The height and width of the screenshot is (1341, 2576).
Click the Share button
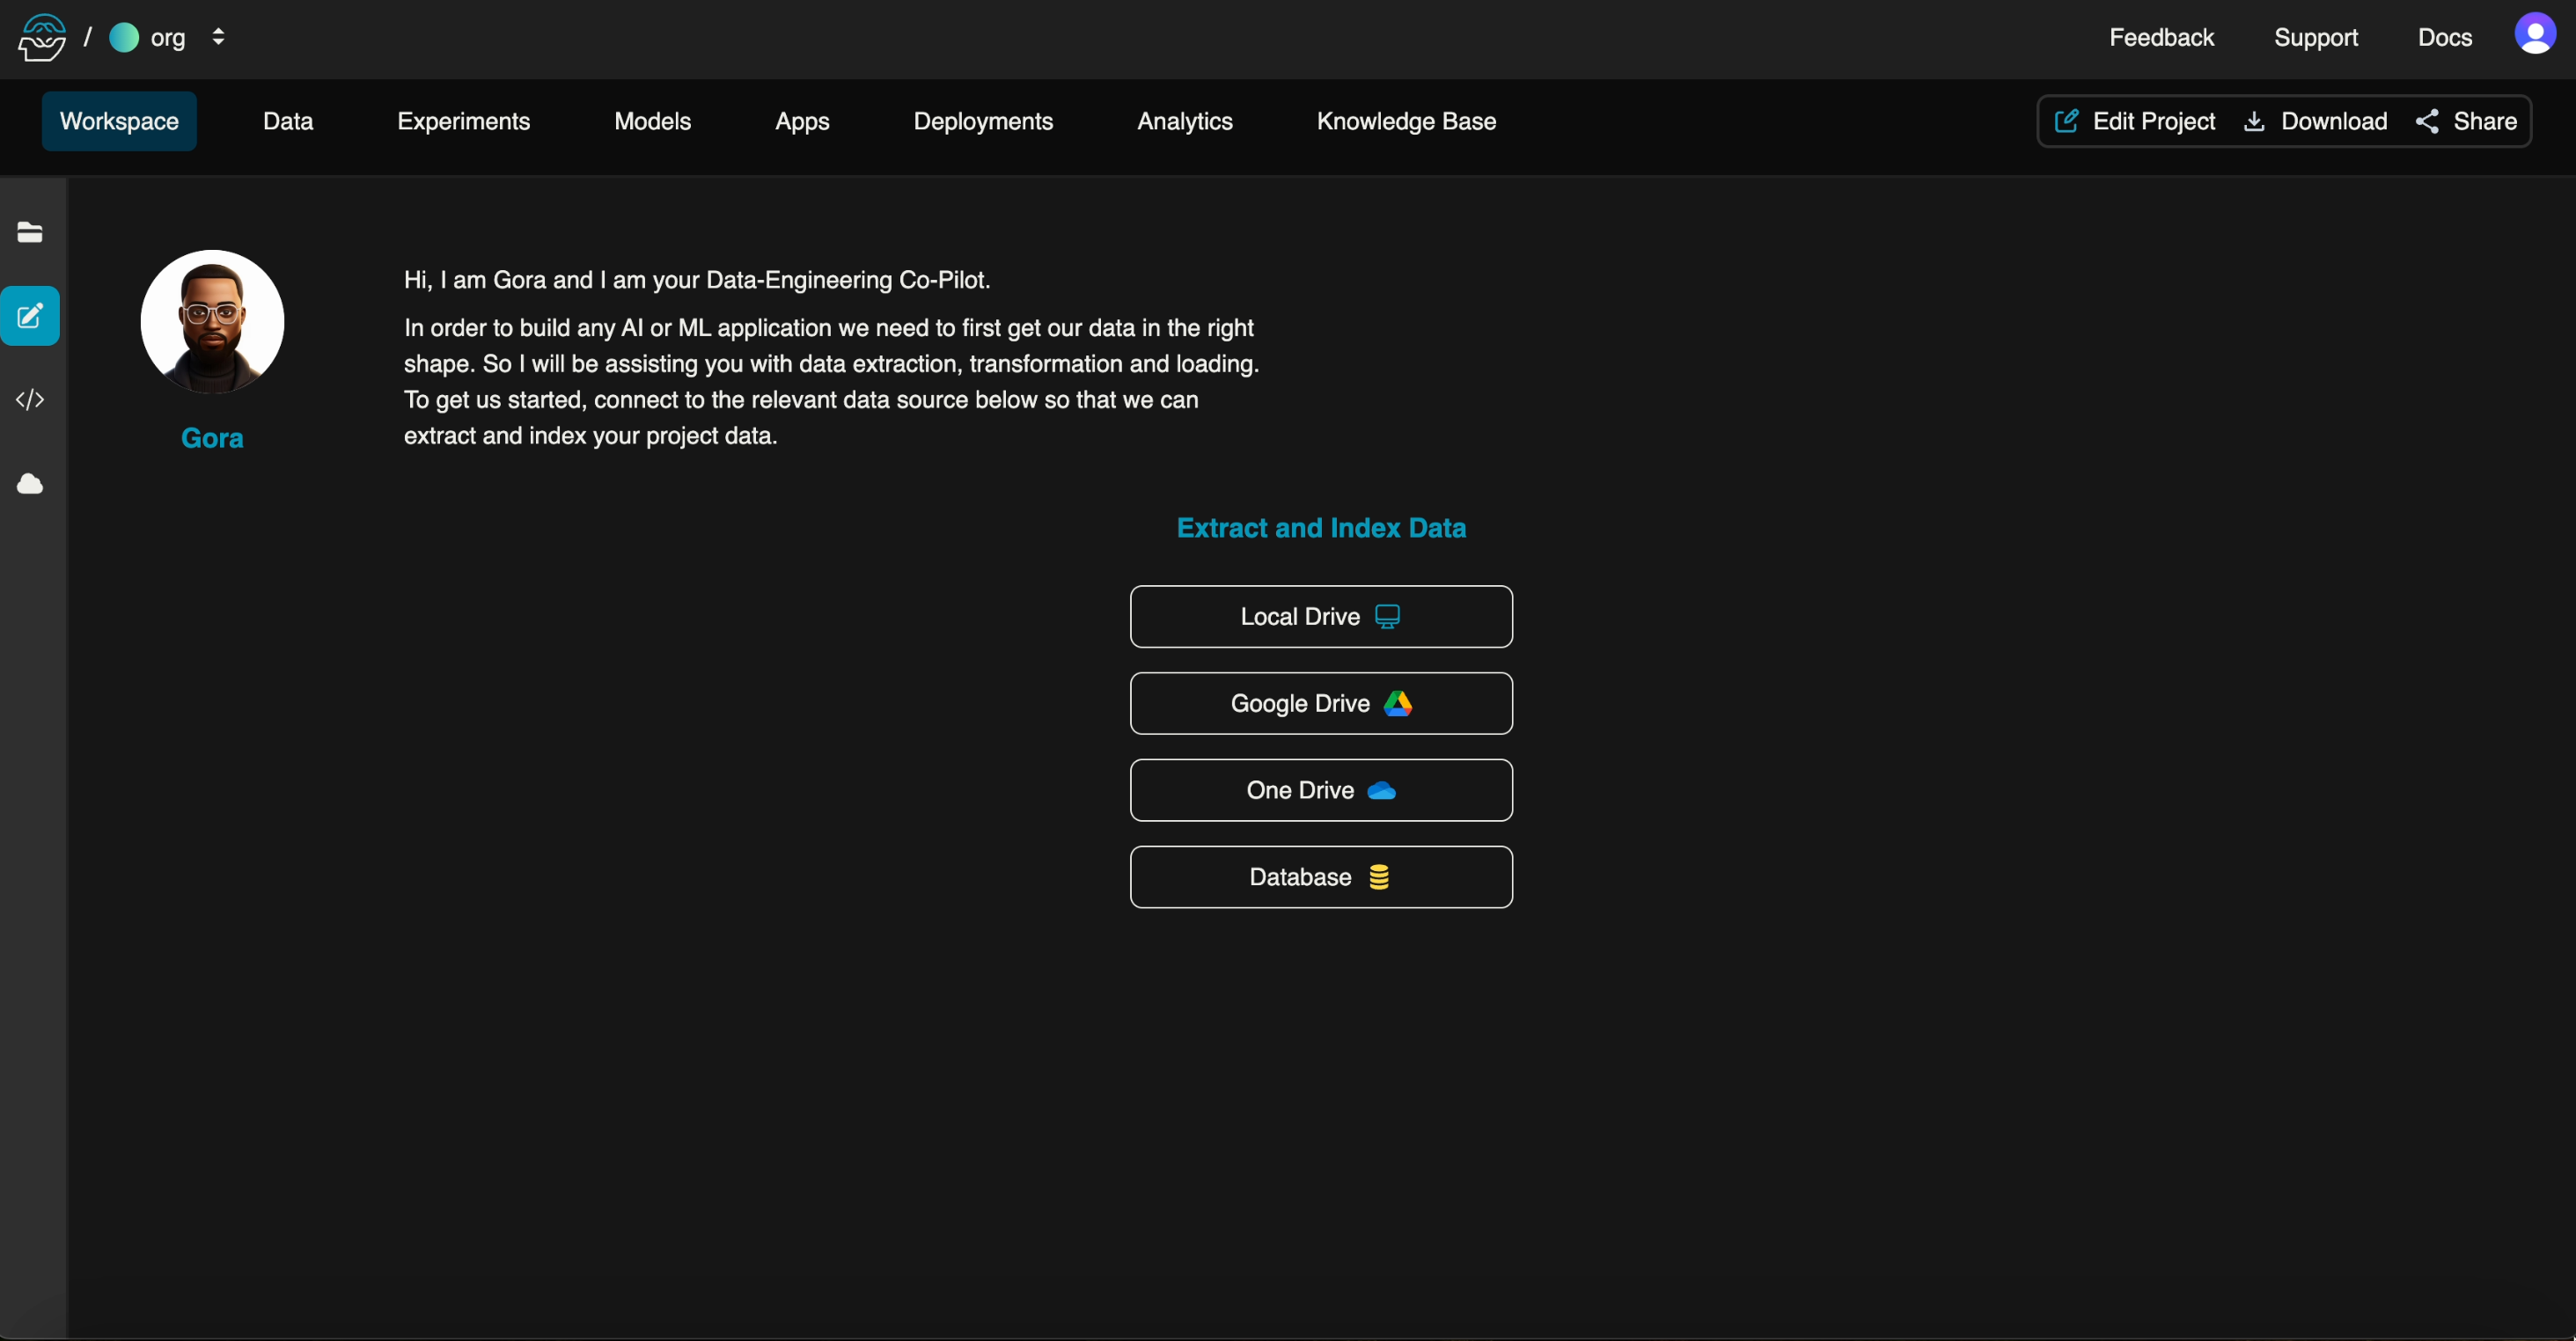pos(2466,121)
